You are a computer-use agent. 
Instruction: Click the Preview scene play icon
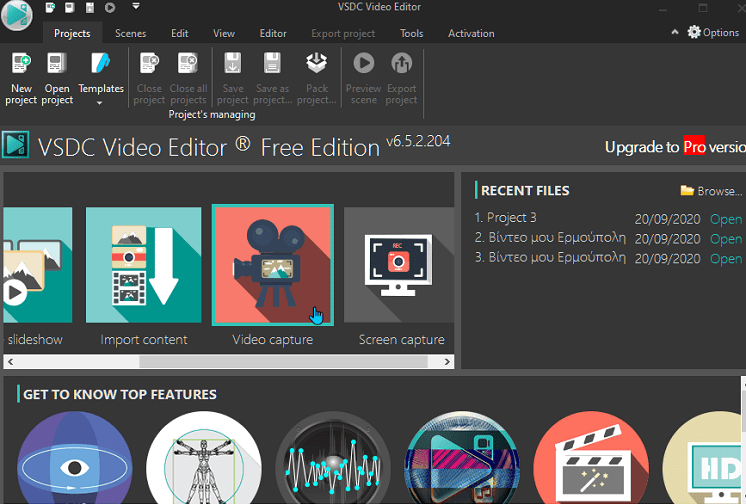pyautogui.click(x=363, y=63)
